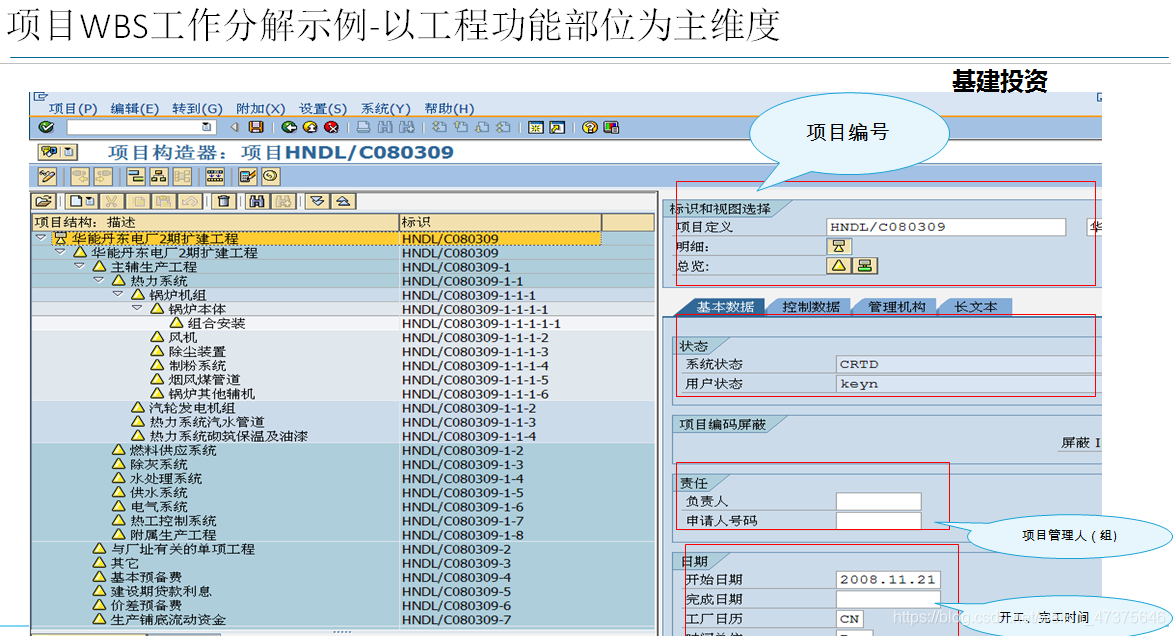Open the command field history dropdown
This screenshot has height=636, width=1175.
tap(206, 127)
